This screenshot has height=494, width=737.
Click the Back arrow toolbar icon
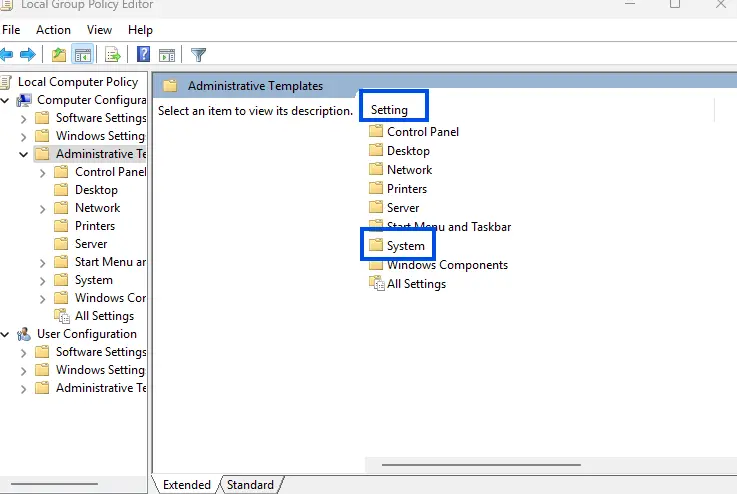(6, 55)
